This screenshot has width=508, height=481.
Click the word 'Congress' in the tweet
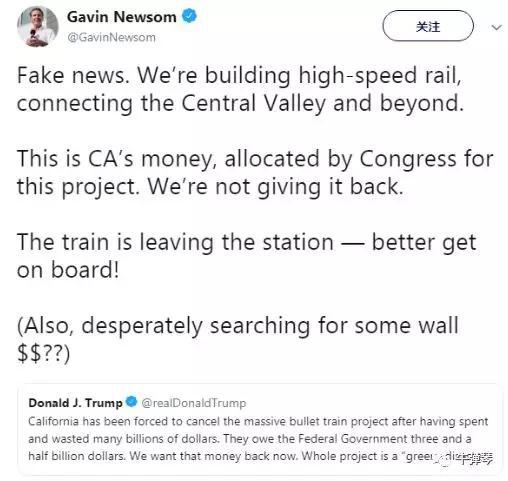point(408,160)
